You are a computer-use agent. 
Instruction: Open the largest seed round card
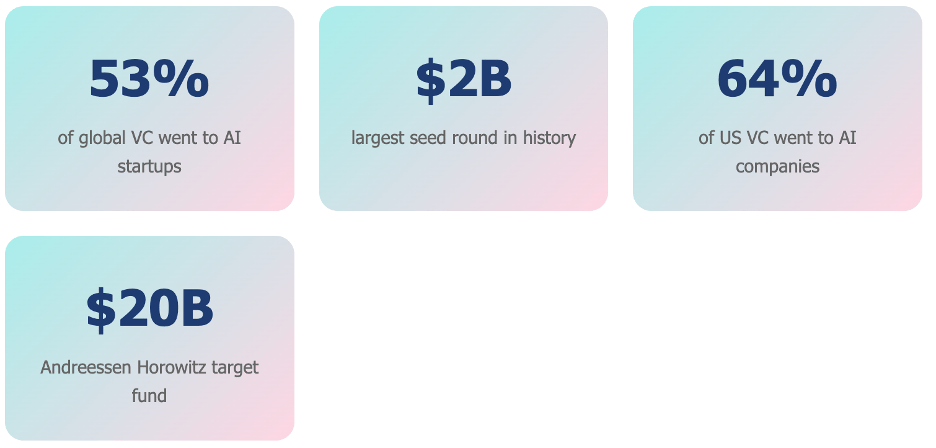(463, 108)
